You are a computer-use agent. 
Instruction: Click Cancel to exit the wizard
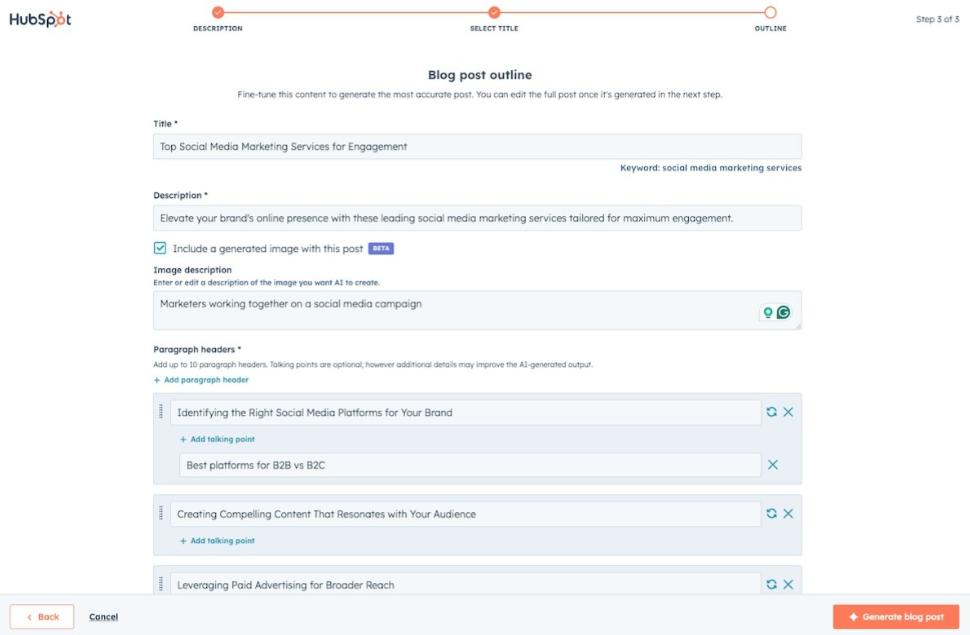[x=103, y=617]
